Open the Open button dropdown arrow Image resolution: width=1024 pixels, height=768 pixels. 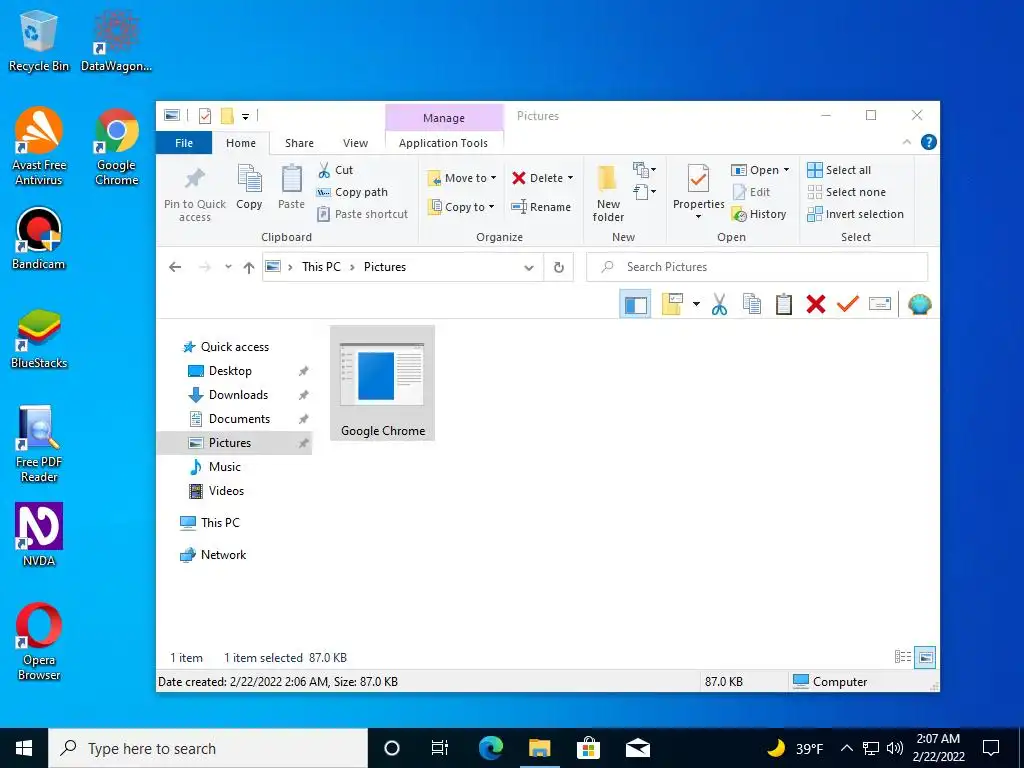tap(786, 170)
